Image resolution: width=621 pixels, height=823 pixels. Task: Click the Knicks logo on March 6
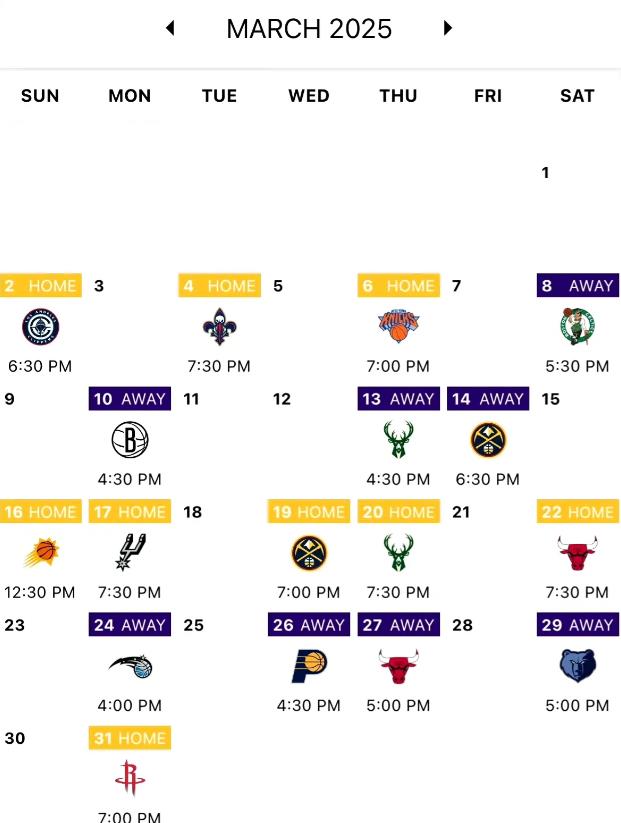(398, 326)
